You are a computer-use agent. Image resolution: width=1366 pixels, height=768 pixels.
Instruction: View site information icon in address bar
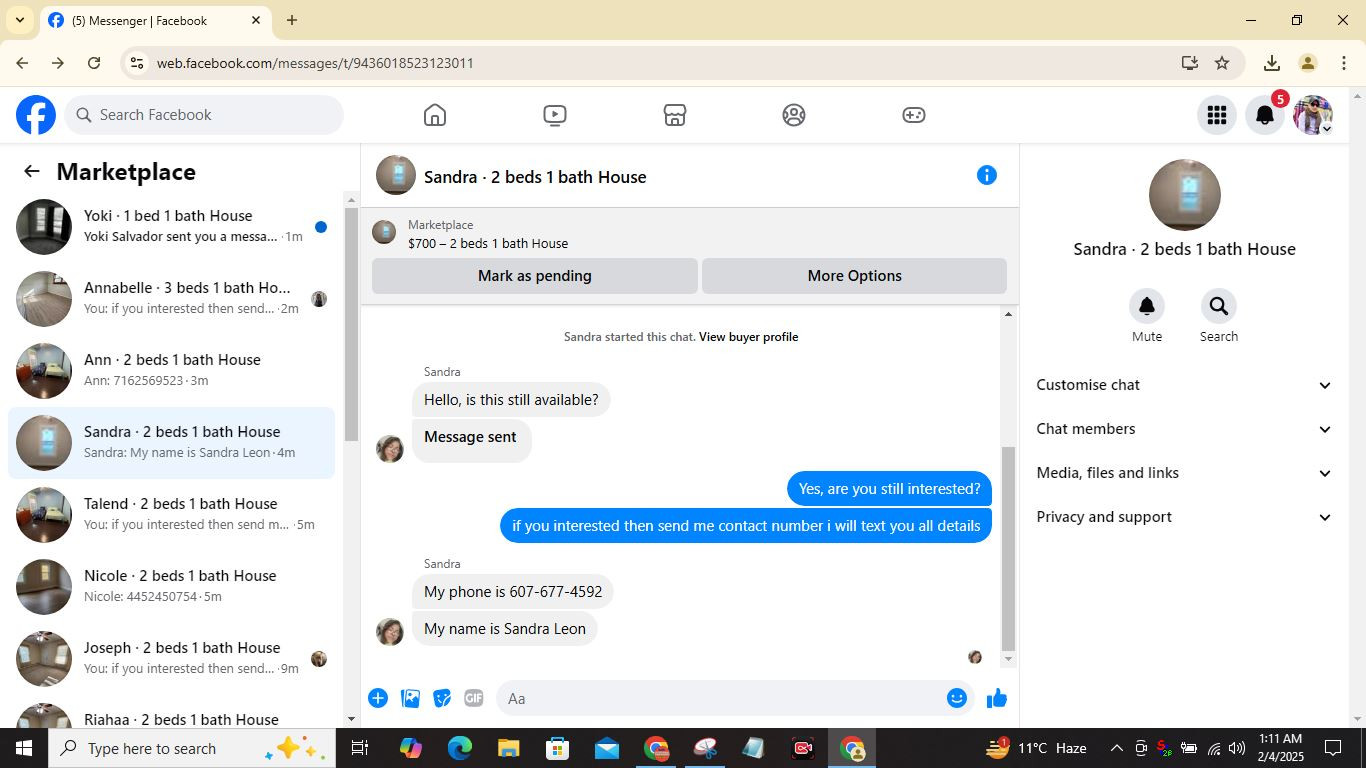(138, 63)
